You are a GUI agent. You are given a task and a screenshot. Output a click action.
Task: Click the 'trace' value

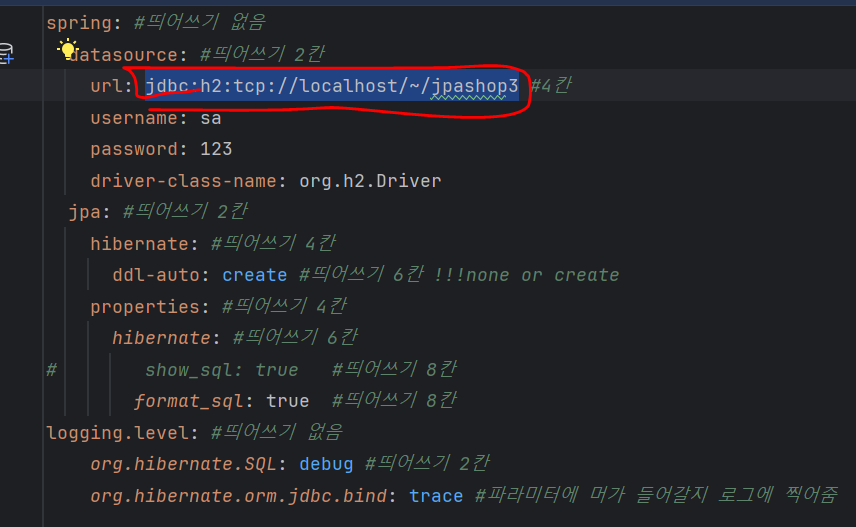coord(436,496)
